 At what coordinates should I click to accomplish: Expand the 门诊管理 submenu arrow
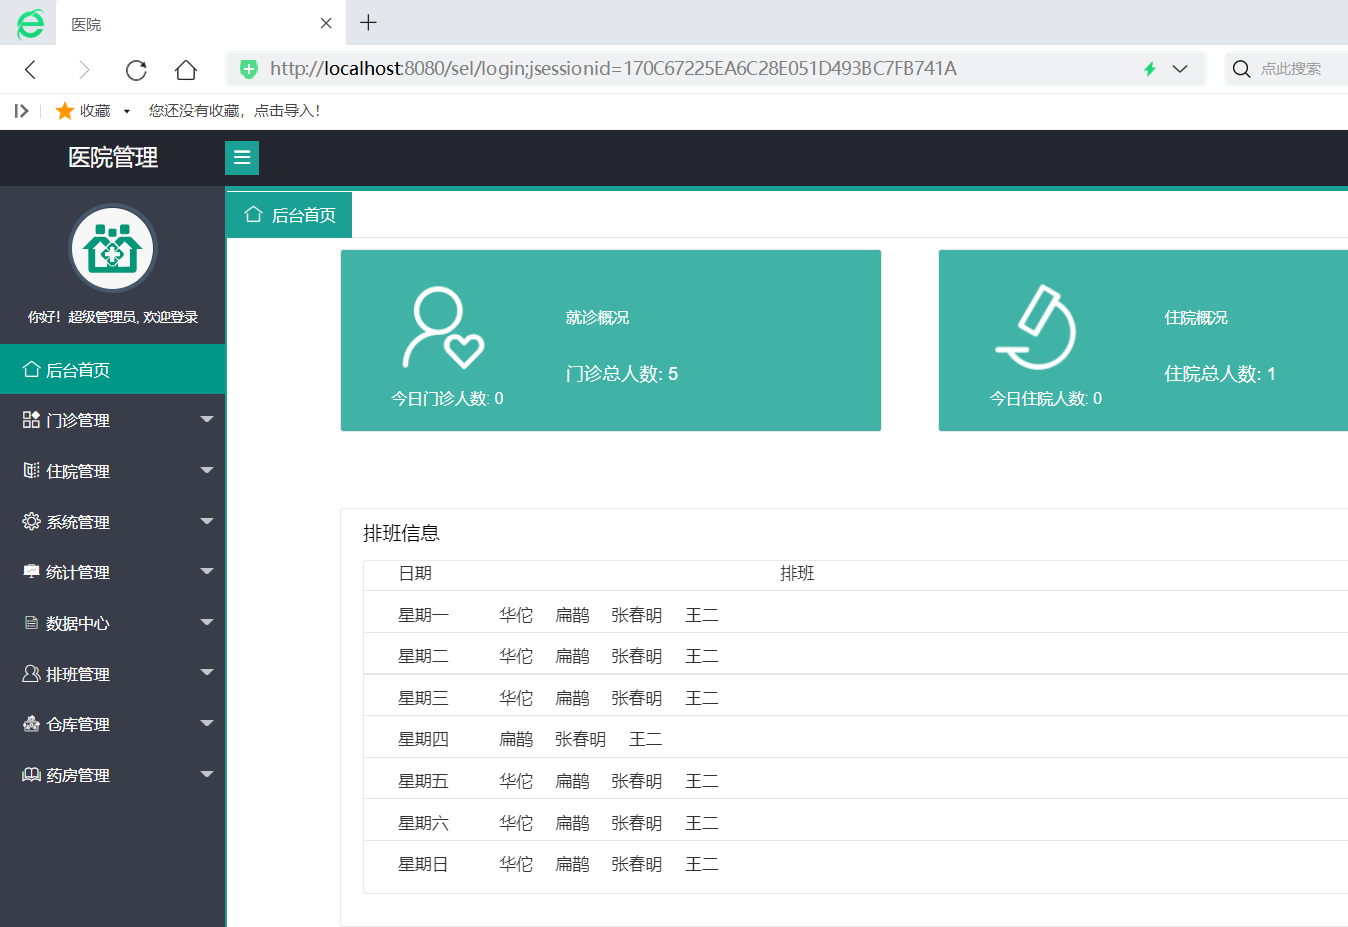(207, 420)
